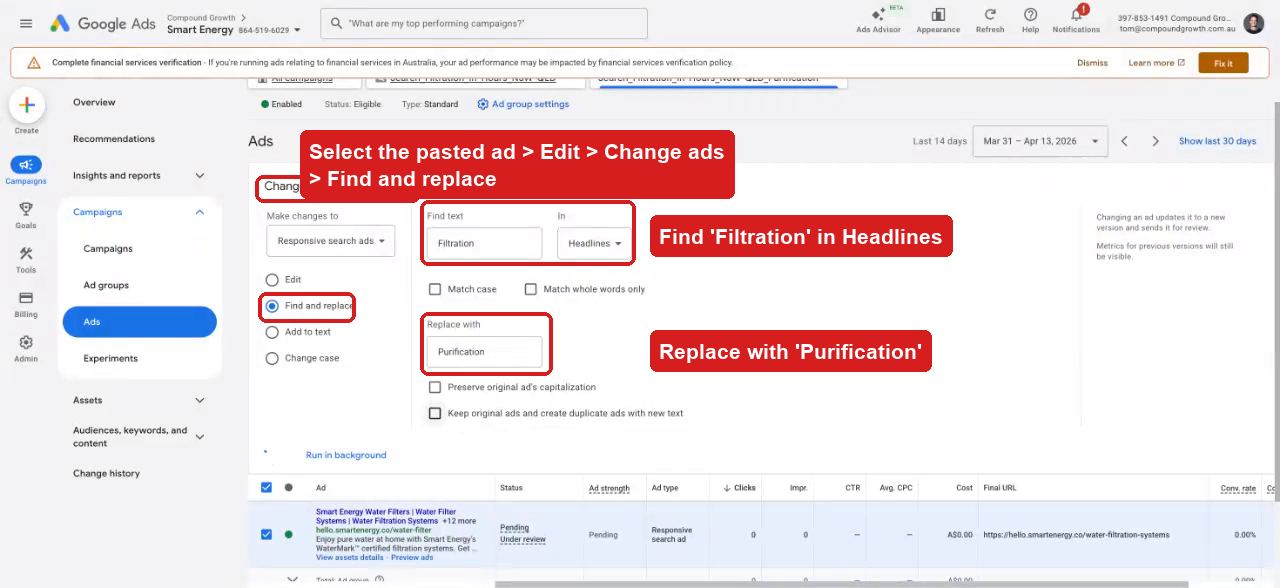The image size is (1280, 588).
Task: Check Keep original ads and create duplicates
Action: (x=435, y=413)
